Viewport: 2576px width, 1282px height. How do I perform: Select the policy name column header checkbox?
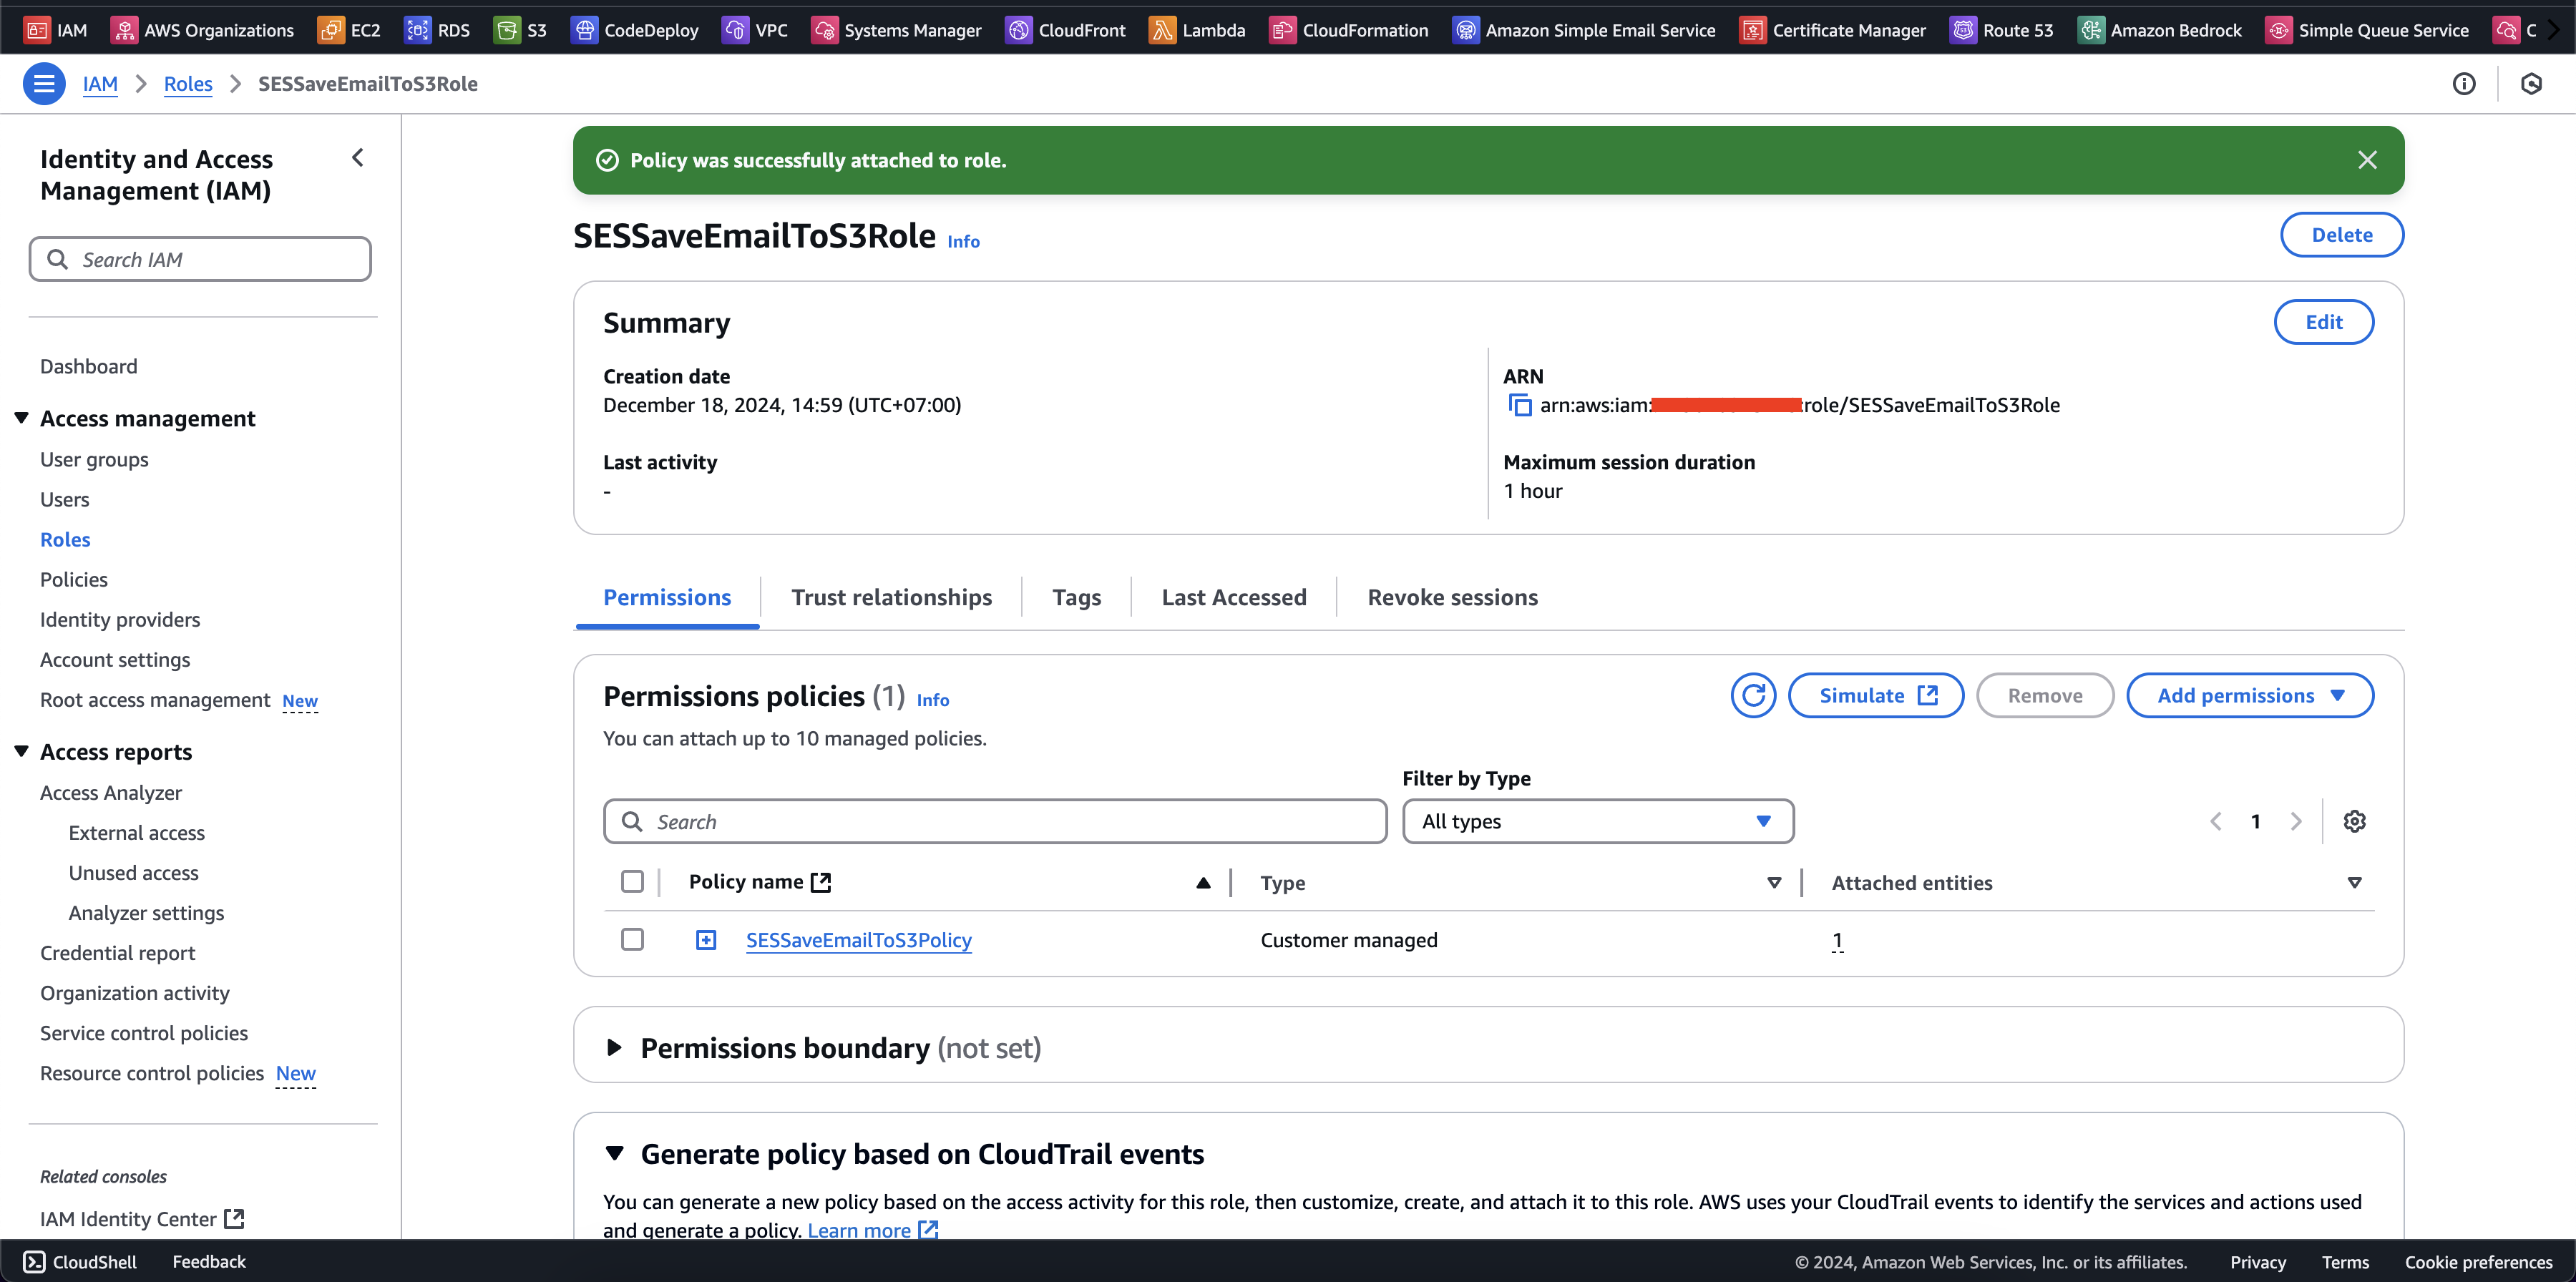pos(633,881)
